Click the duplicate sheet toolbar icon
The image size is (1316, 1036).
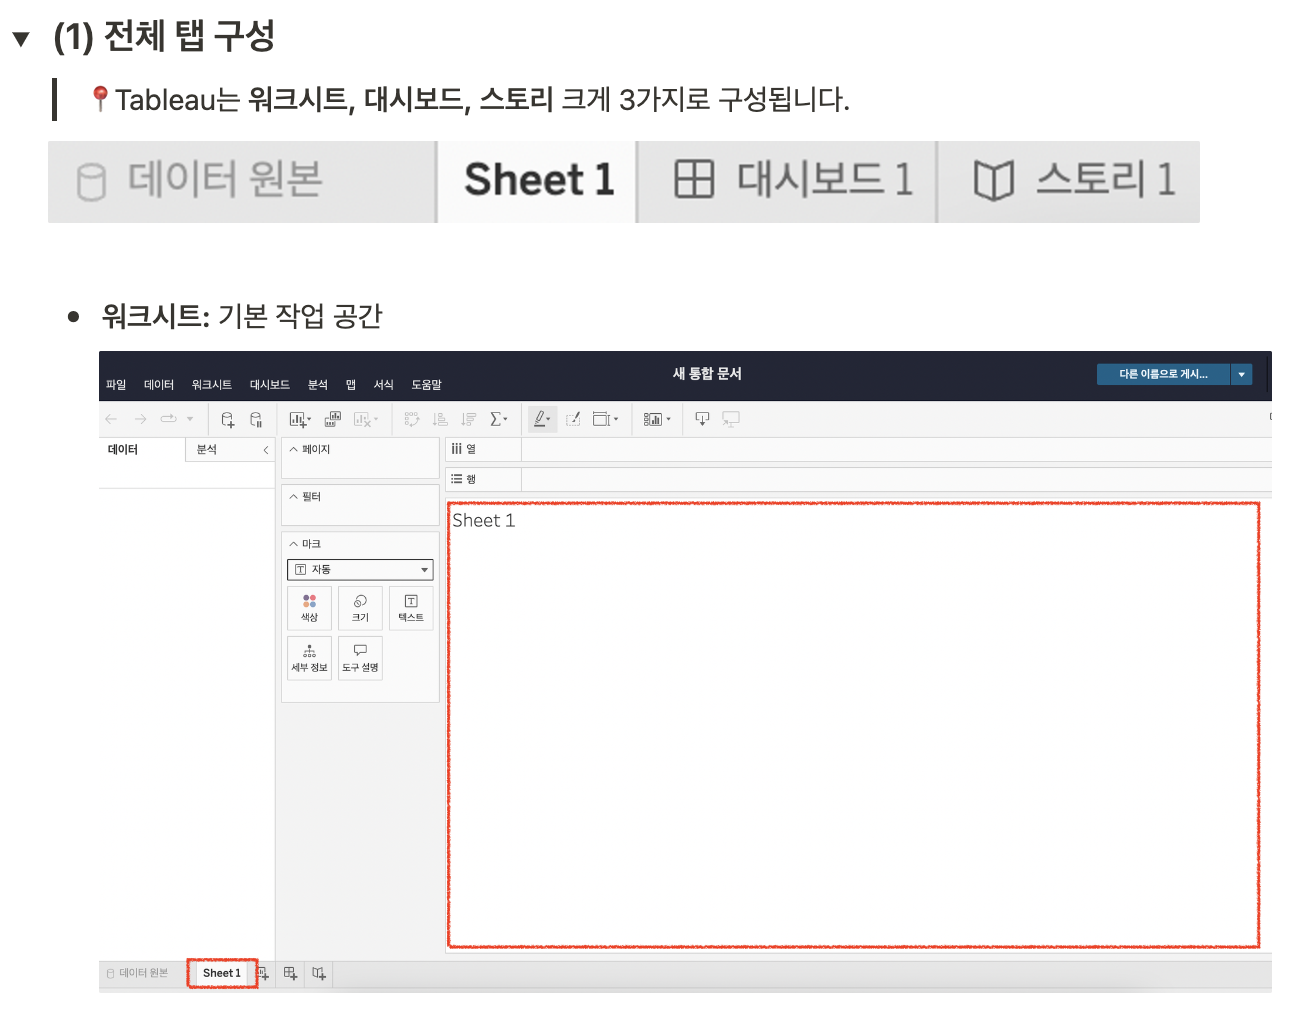(333, 419)
